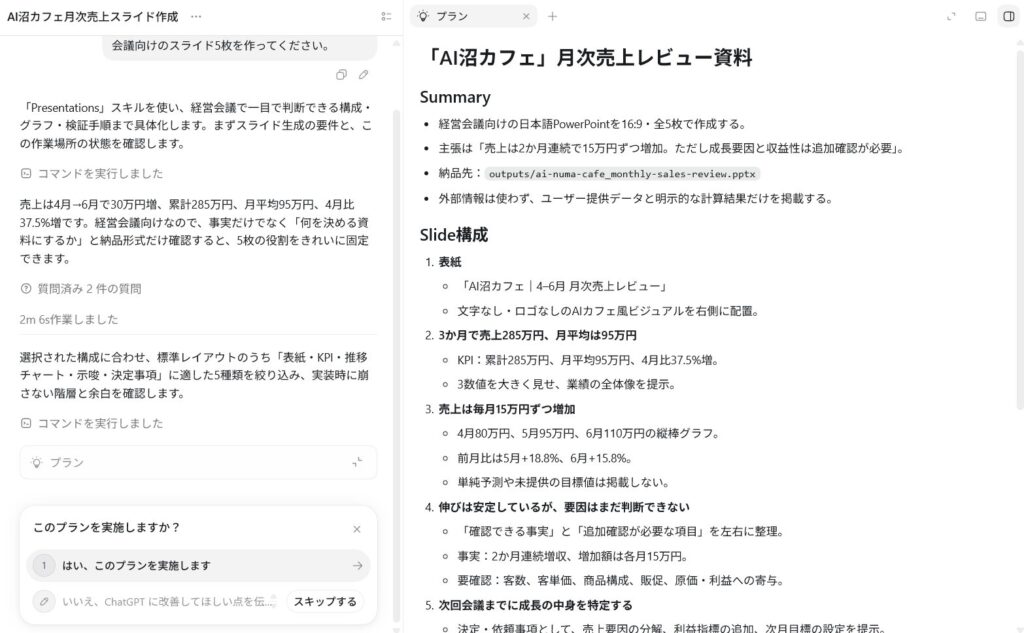Click the Summary heading in the plan
Screen dimensions: 1024x633
pyautogui.click(x=455, y=97)
